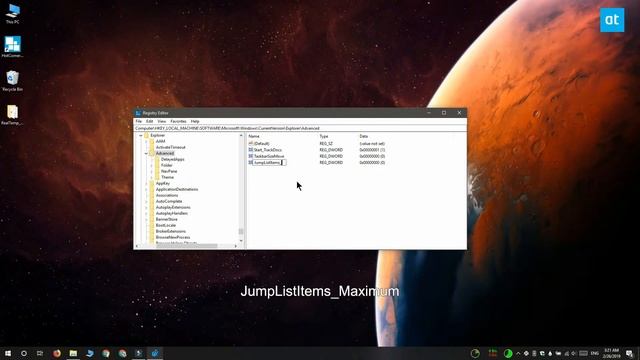This screenshot has height=360, width=640.
Task: Launch Firefox from the taskbar
Action: (57, 353)
